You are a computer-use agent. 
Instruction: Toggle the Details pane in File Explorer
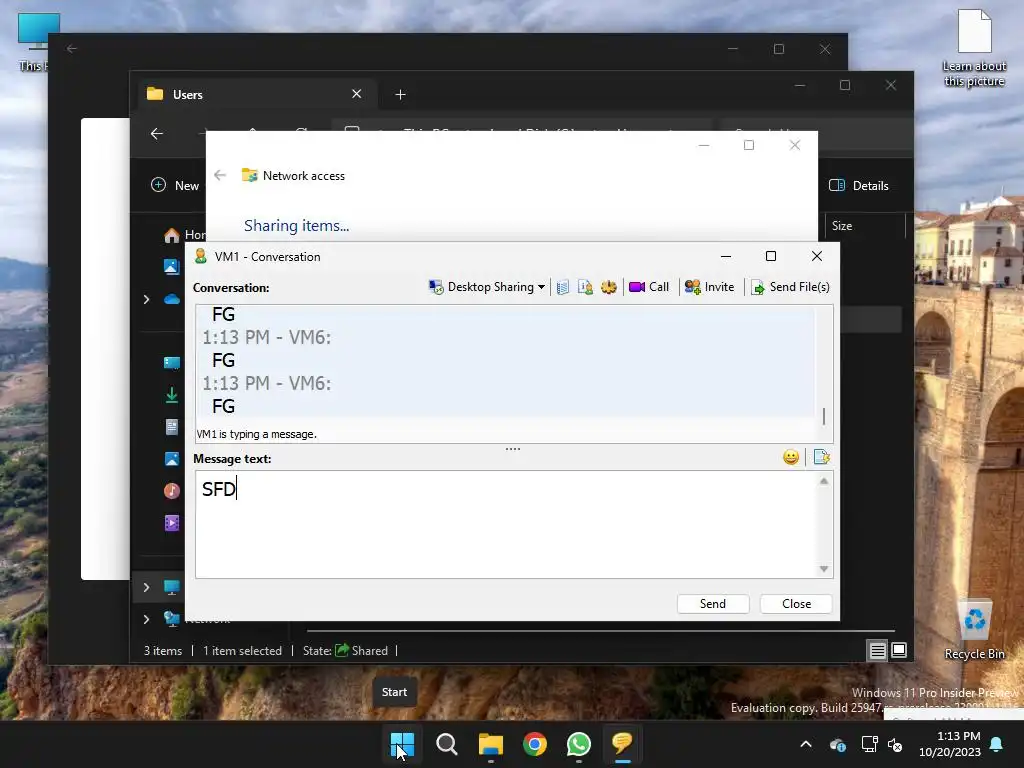[x=859, y=185]
